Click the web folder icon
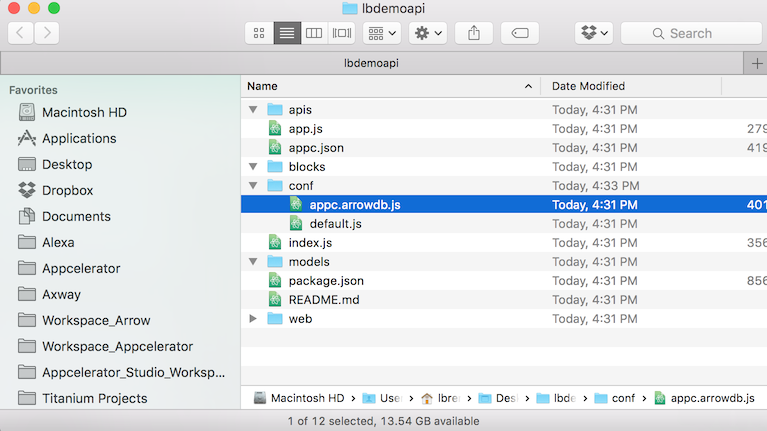Screen dimensions: 767x431 [275, 319]
